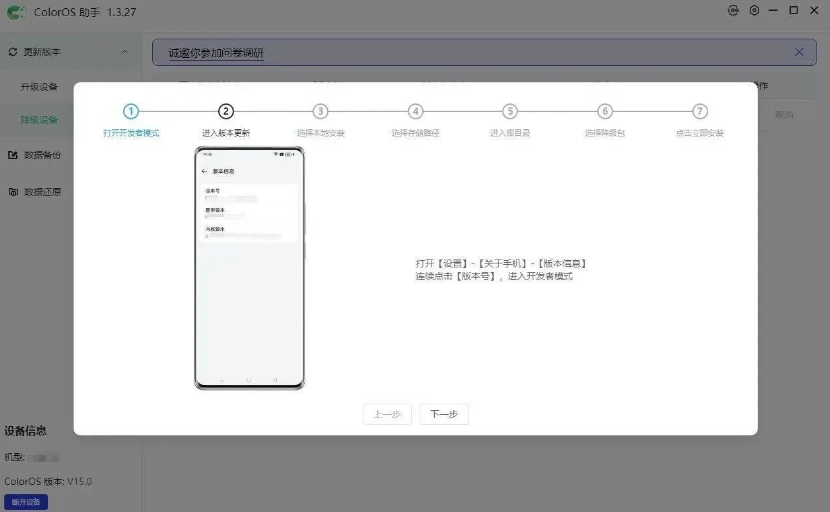
Task: Click the 更新版本 refresh icon
Action: 13,52
